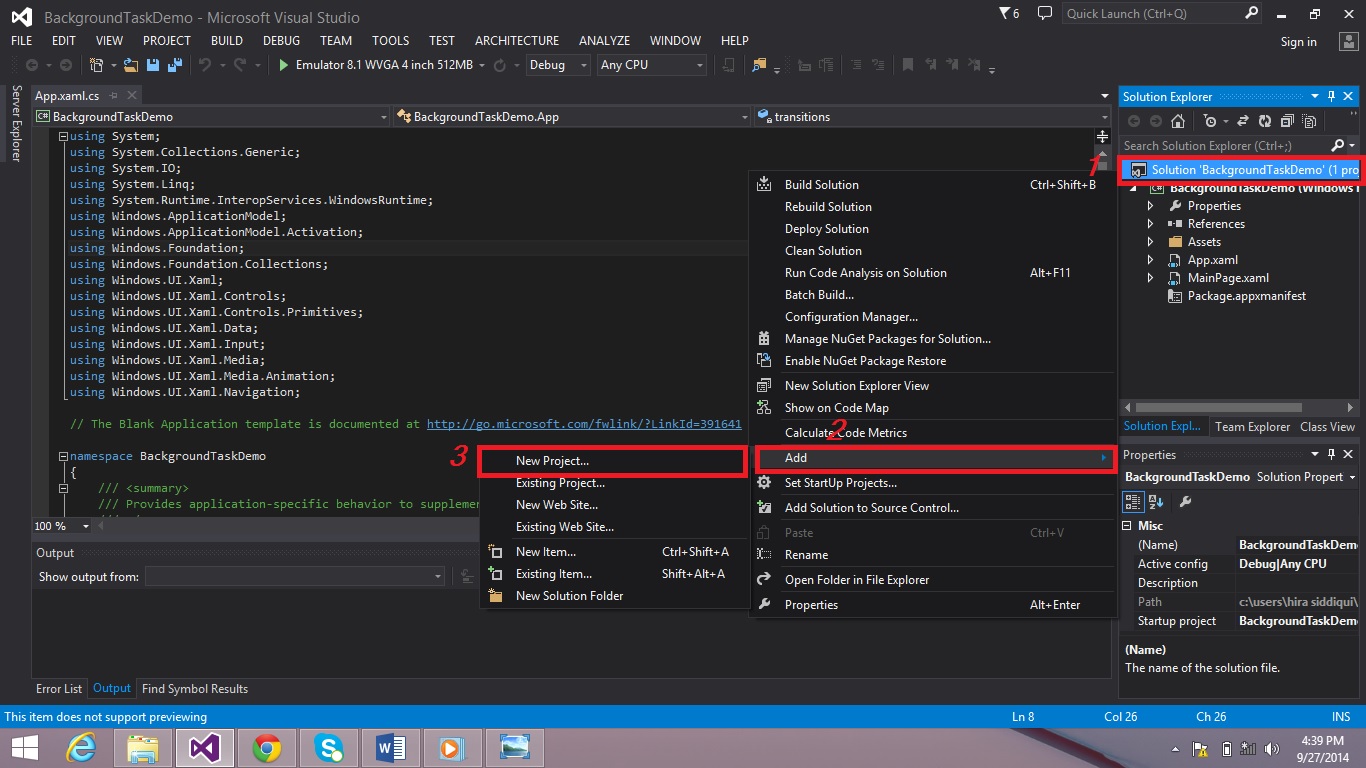This screenshot has width=1366, height=768.
Task: Open File Explorer from the taskbar
Action: [144, 747]
